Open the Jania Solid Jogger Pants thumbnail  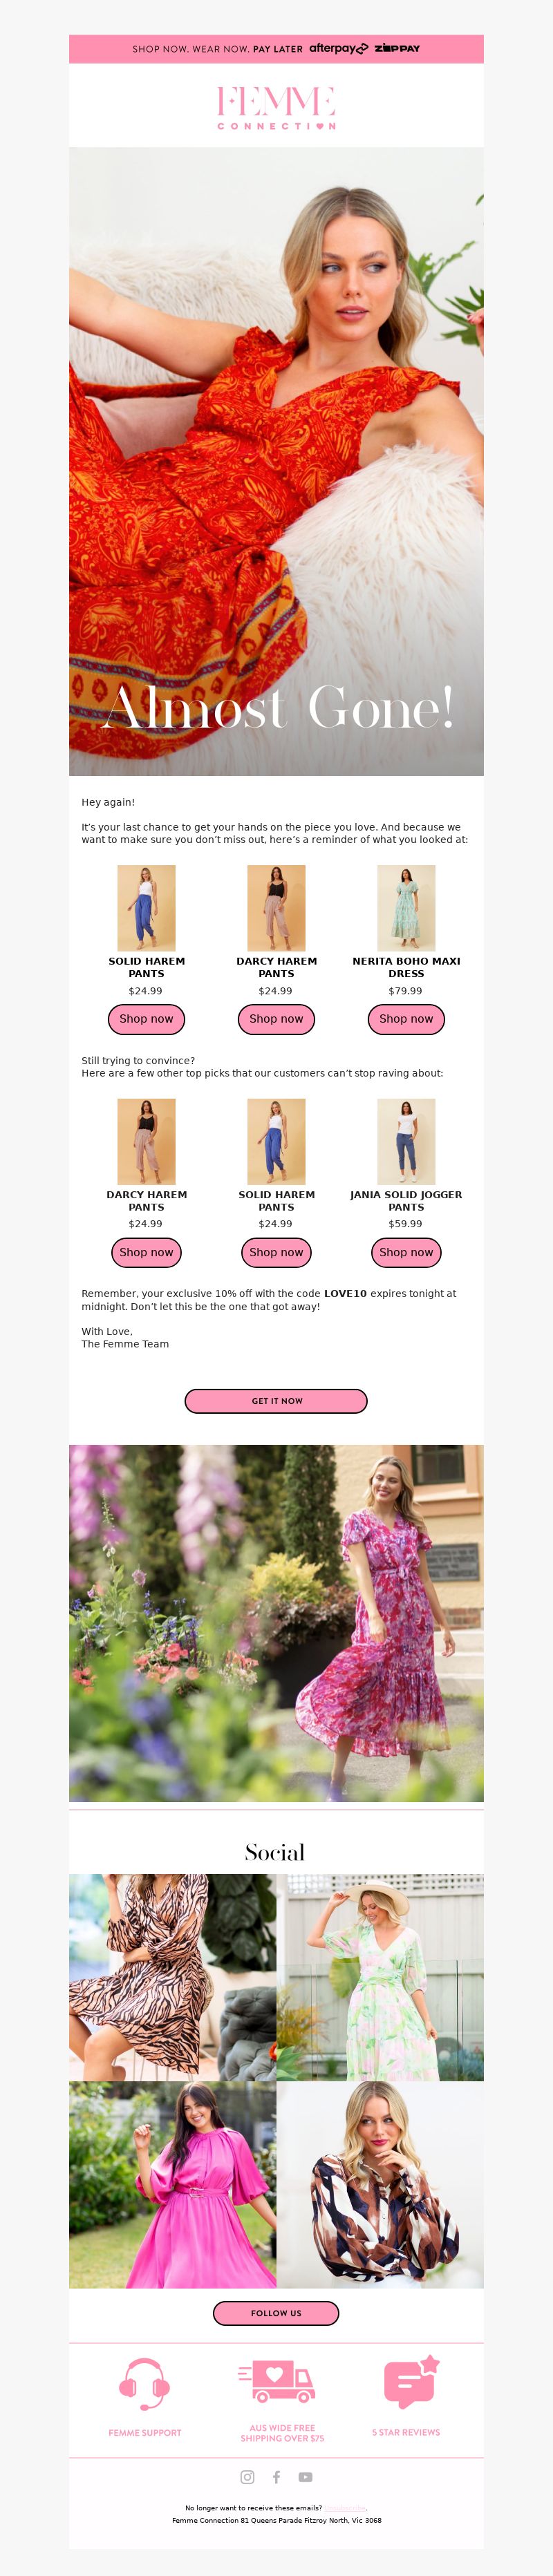pyautogui.click(x=406, y=1141)
